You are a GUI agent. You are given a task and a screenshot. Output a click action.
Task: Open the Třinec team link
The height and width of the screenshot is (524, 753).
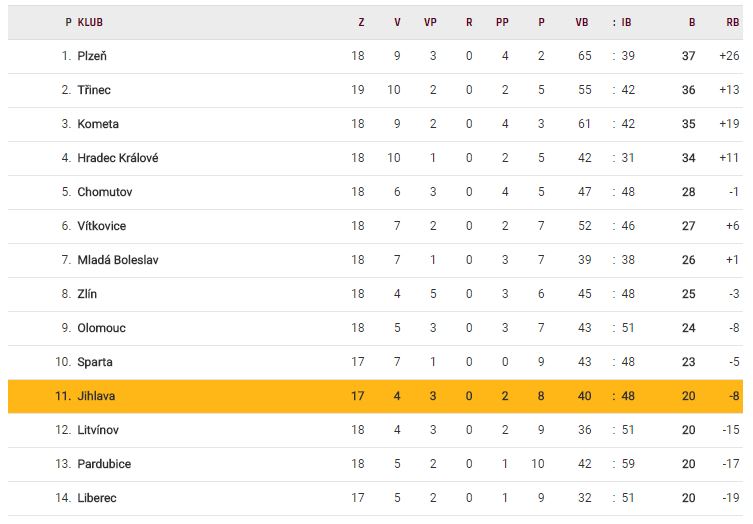(x=94, y=90)
